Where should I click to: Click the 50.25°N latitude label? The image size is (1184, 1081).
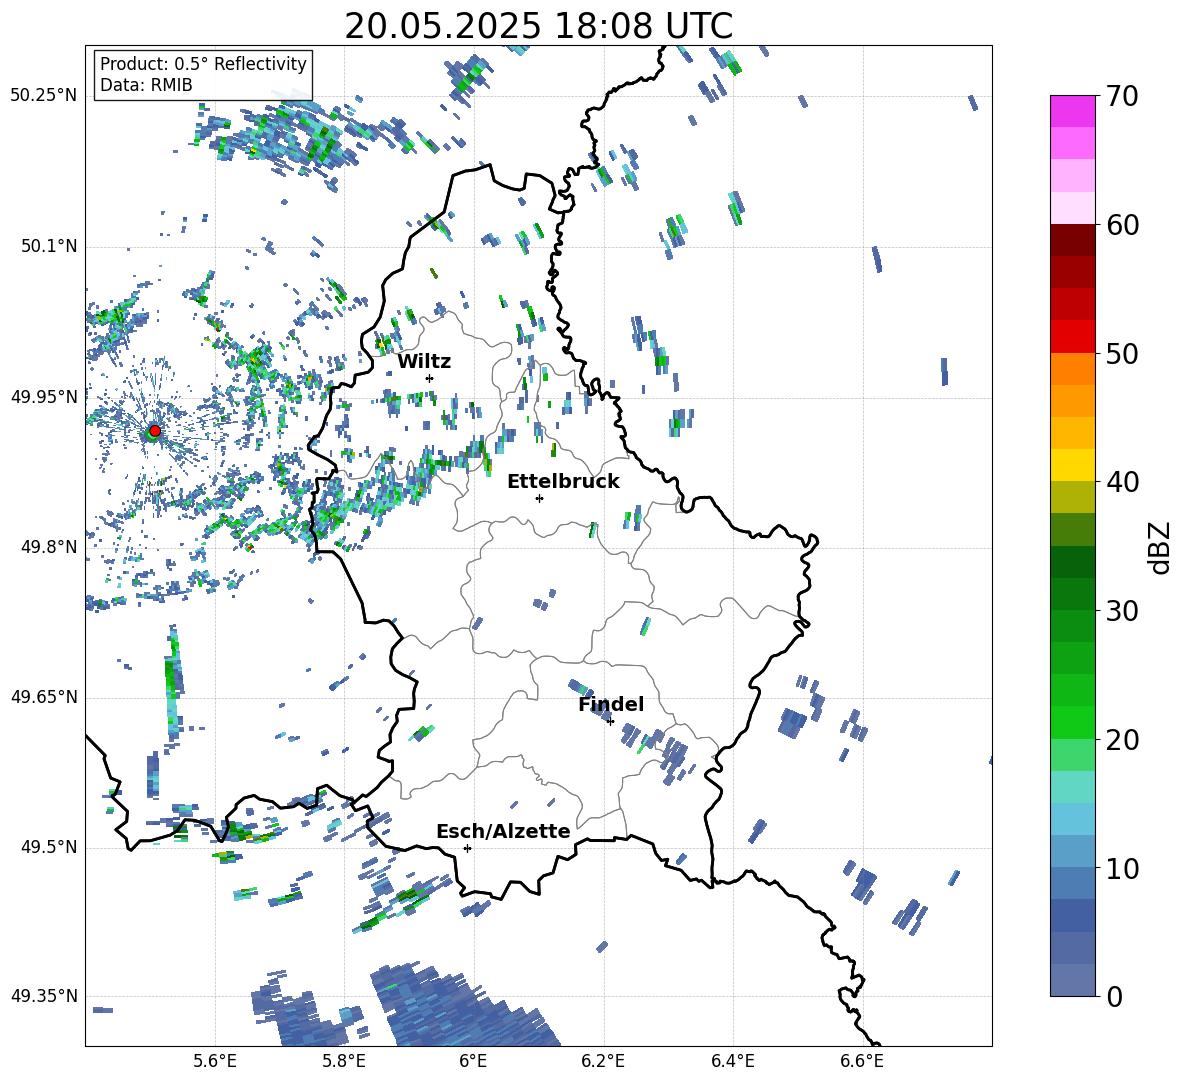[44, 96]
